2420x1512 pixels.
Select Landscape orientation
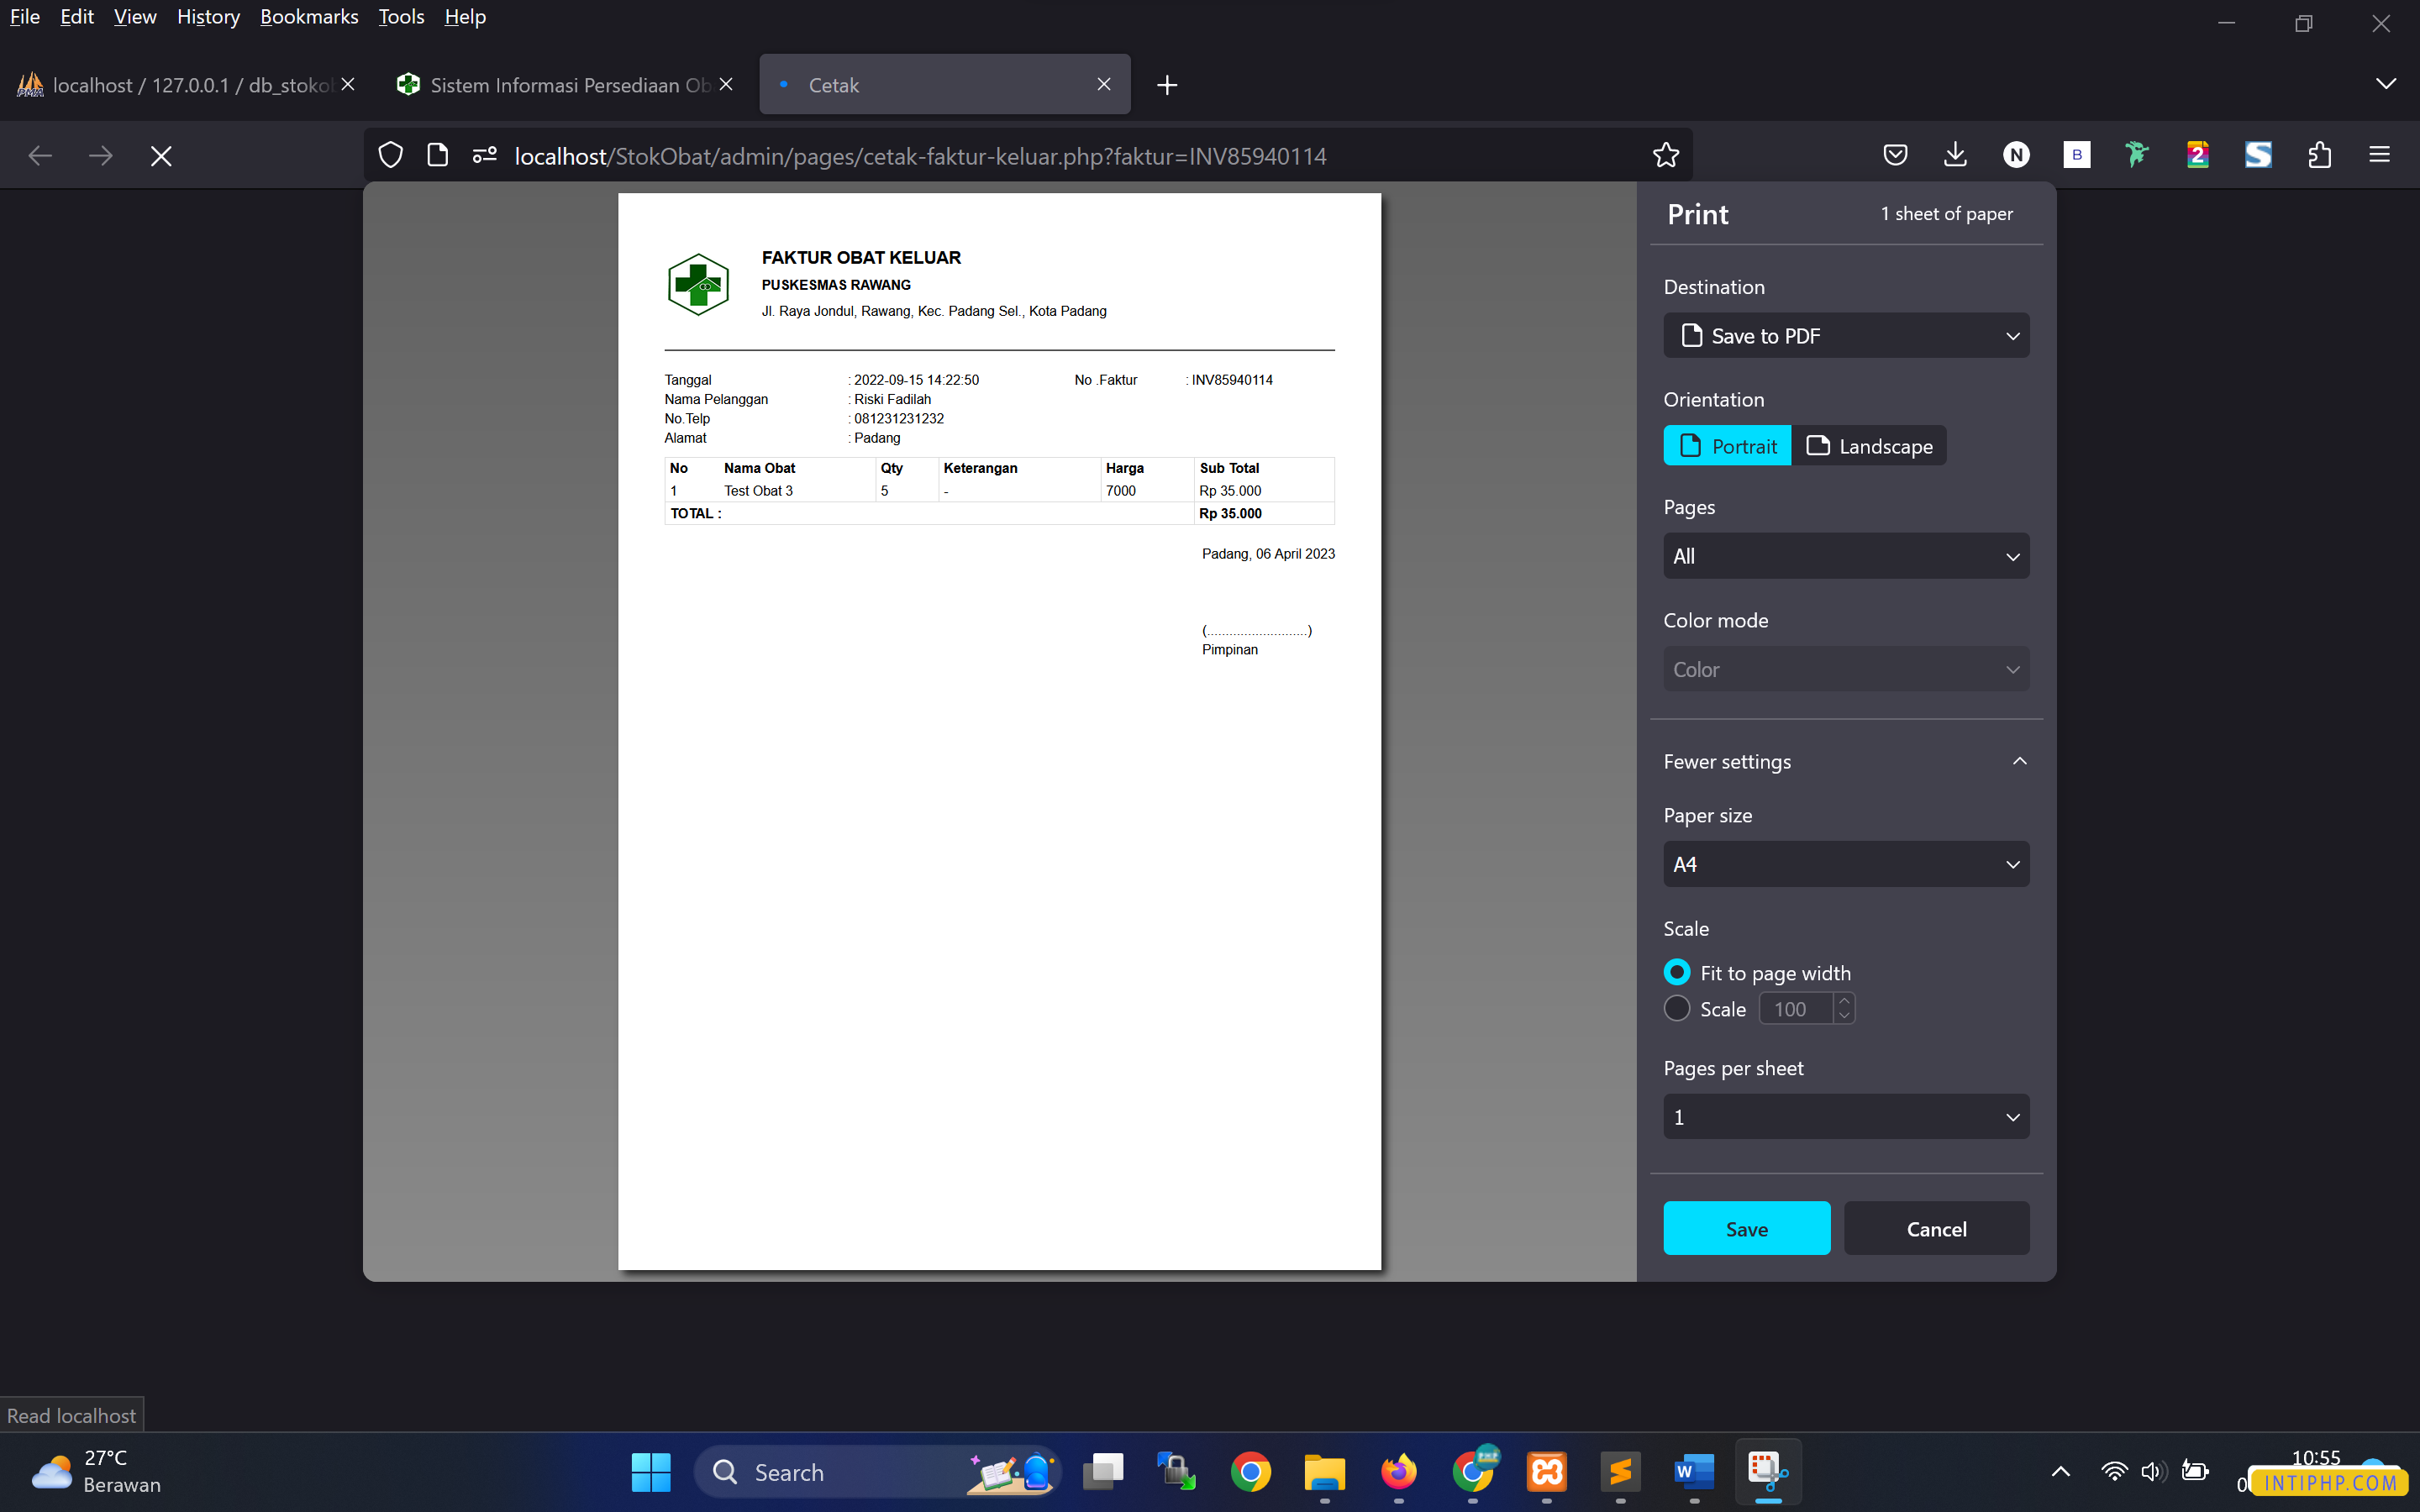(x=1869, y=446)
